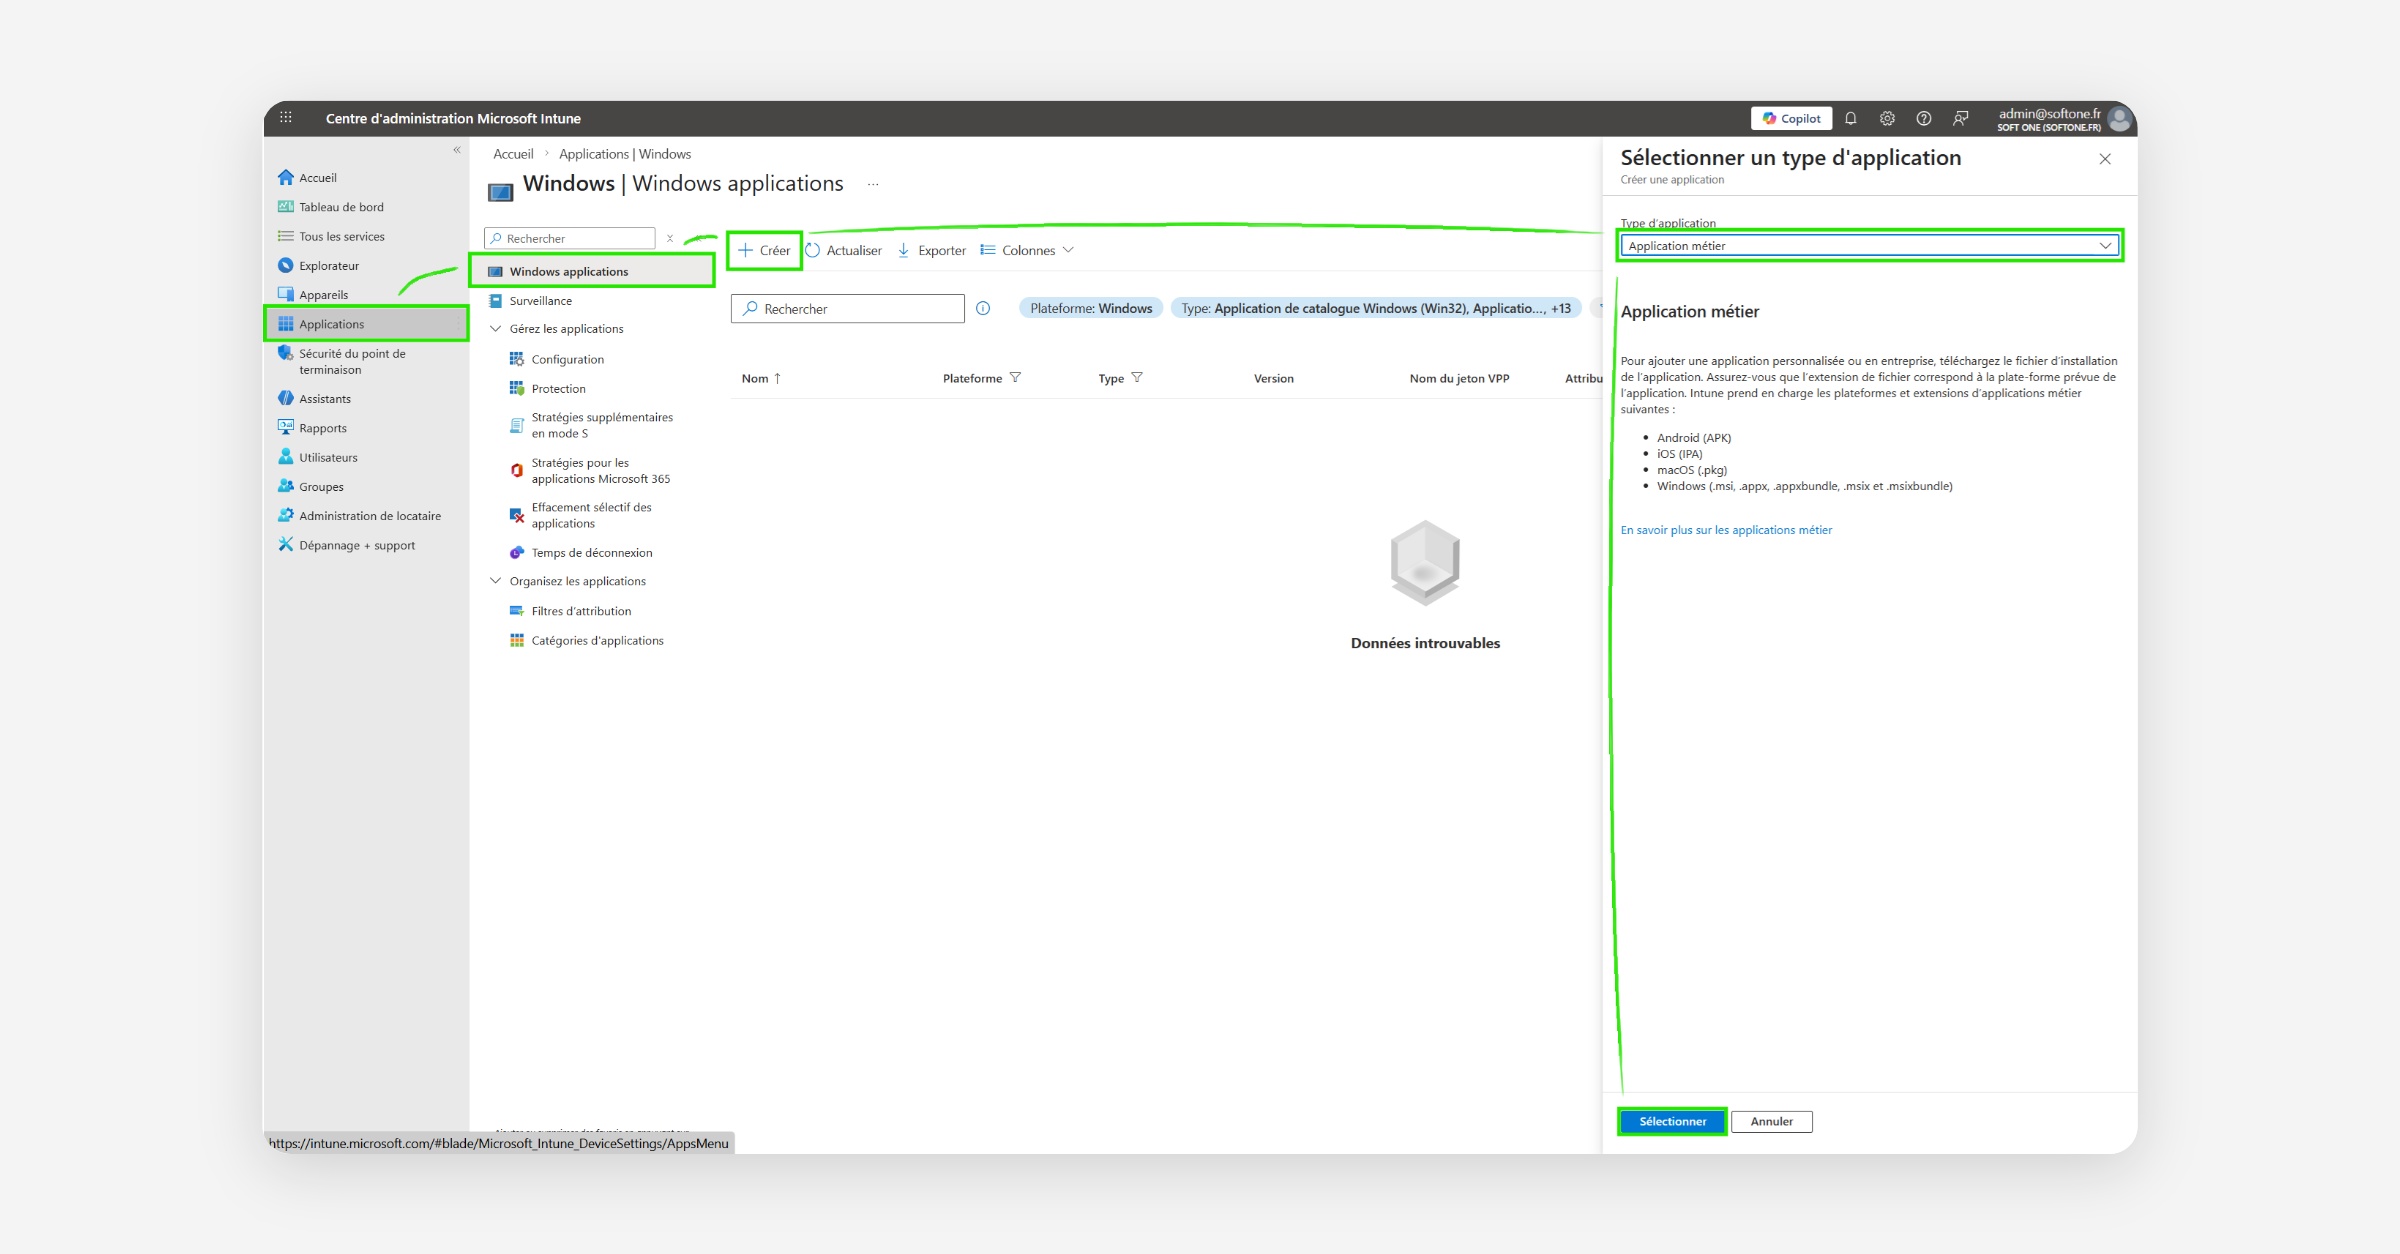Screen dimensions: 2400x1254
Task: Collapse the left navigation with the double chevron
Action: pos(457,150)
